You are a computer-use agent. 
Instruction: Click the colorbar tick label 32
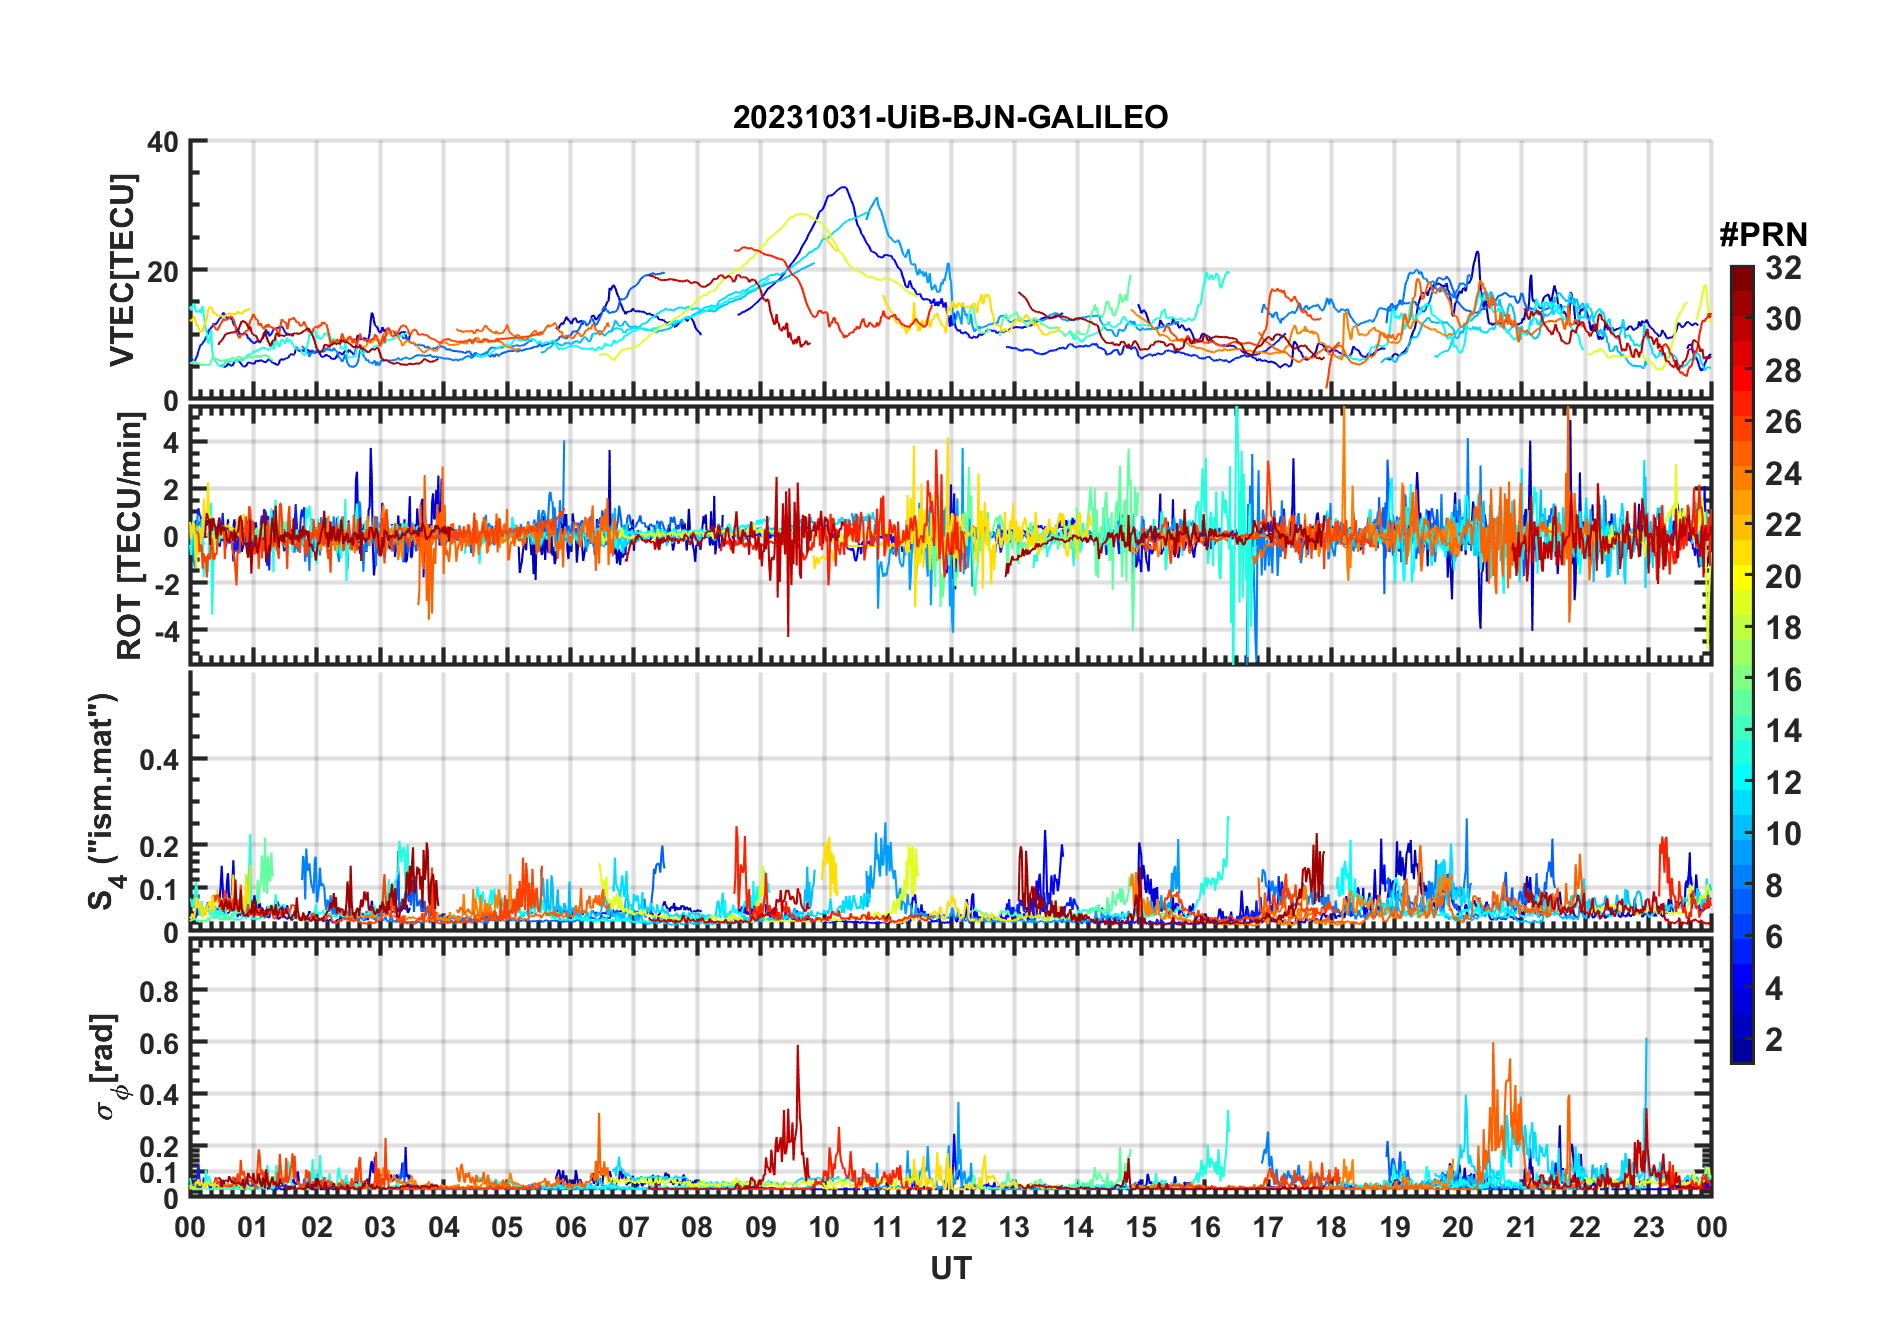point(1783,268)
